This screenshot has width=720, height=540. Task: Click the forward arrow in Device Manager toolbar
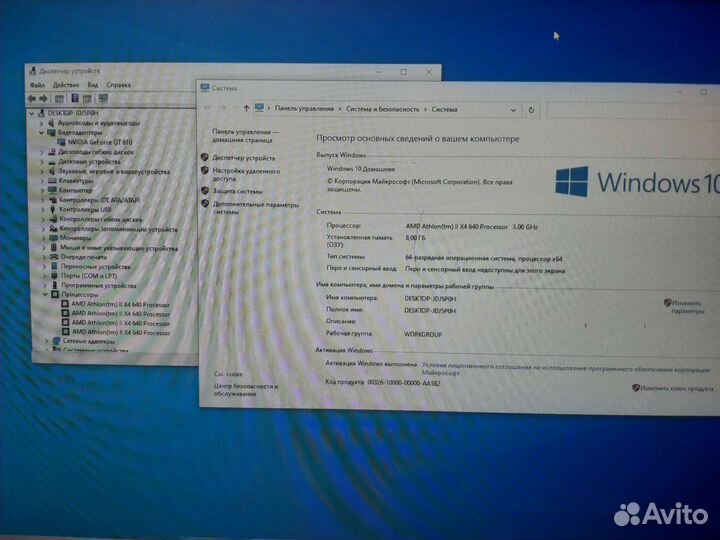tap(45, 99)
